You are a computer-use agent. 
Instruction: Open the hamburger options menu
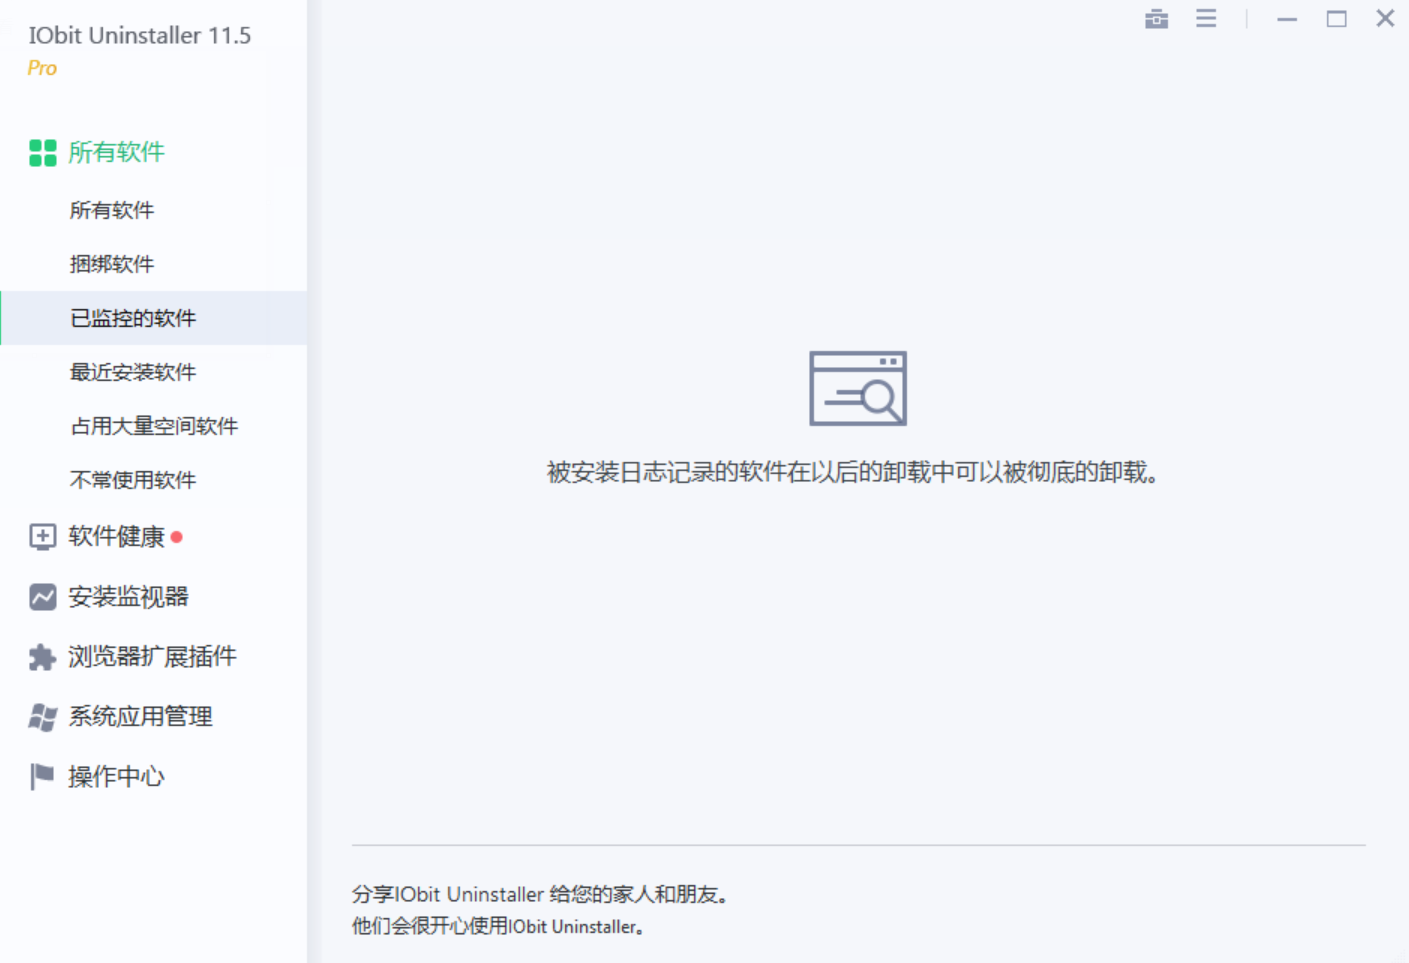click(1206, 18)
